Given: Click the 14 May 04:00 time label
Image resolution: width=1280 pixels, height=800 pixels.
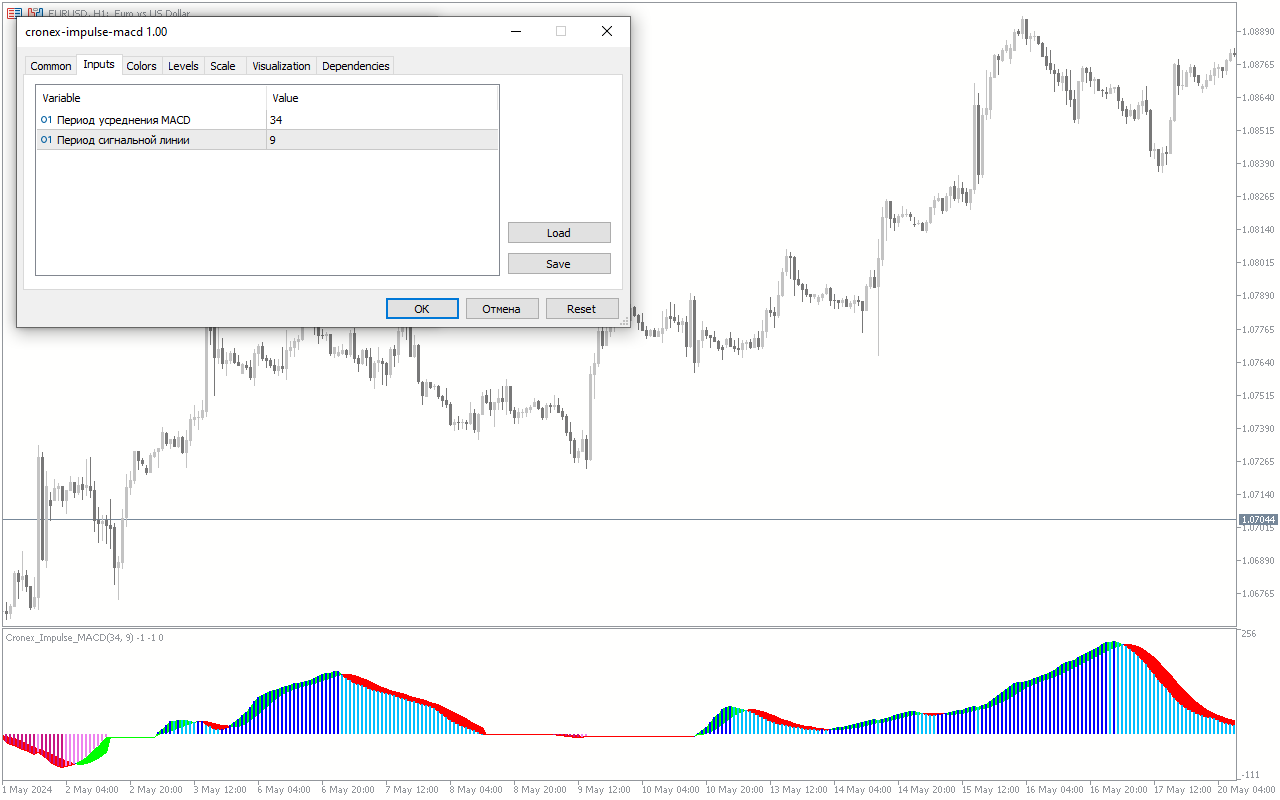Looking at the screenshot, I should pyautogui.click(x=862, y=790).
